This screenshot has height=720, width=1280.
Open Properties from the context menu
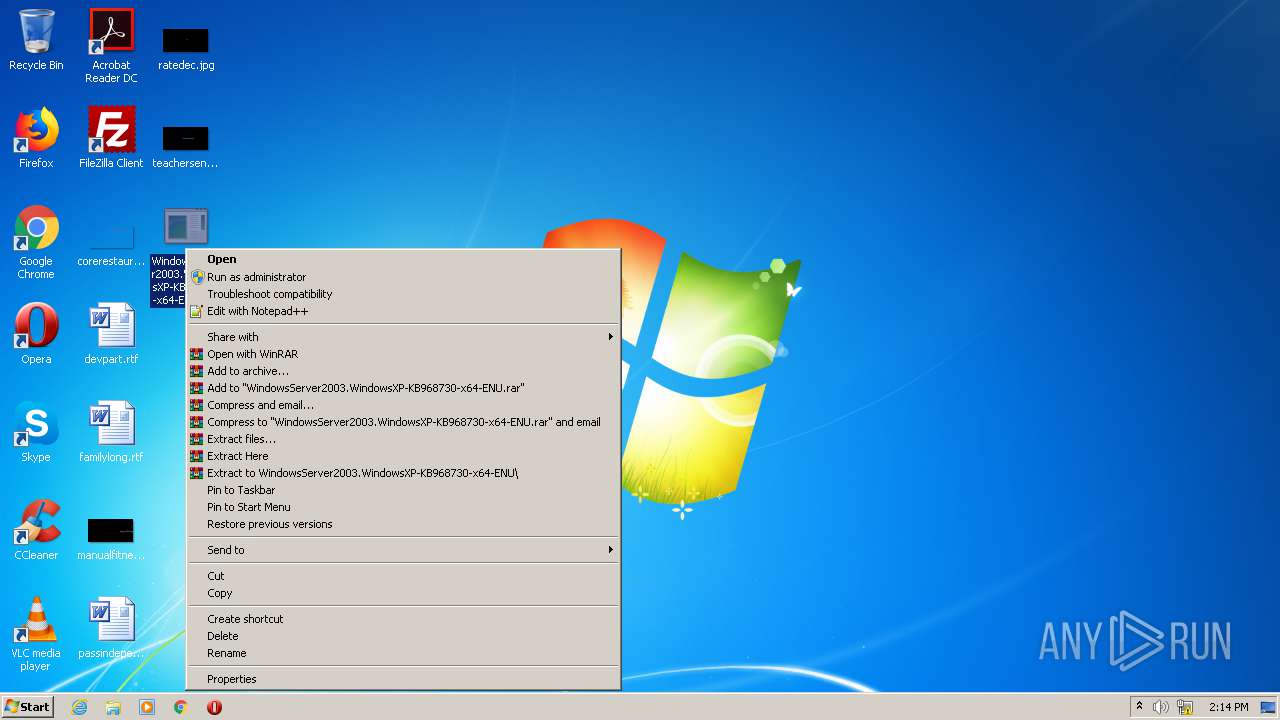tap(404, 679)
